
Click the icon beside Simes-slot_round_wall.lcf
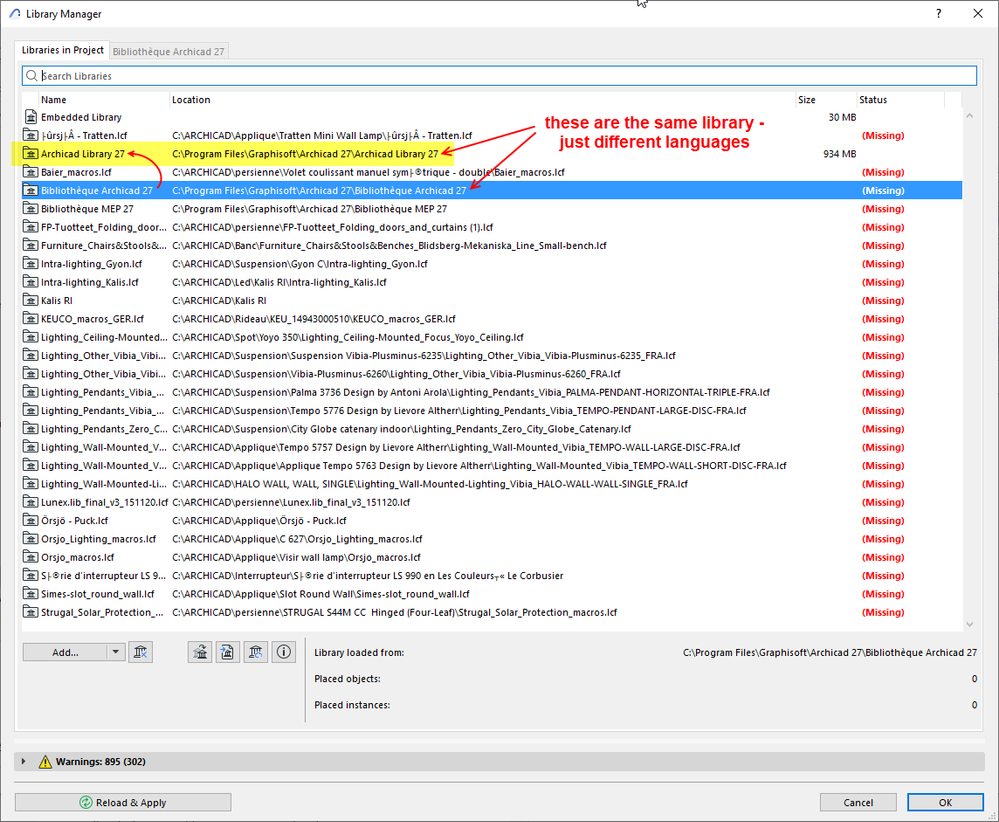[31, 594]
